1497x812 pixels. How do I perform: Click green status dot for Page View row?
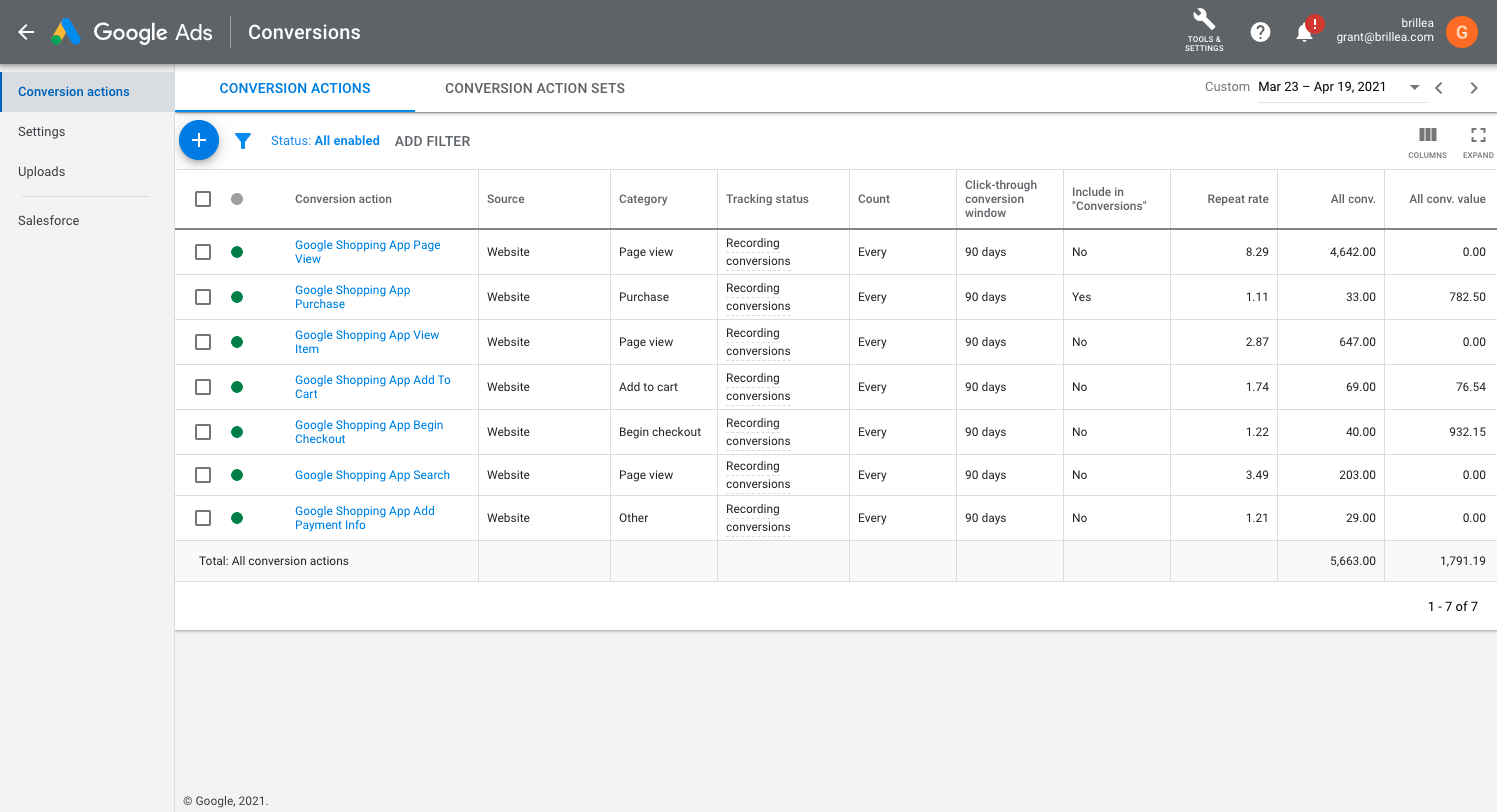[237, 252]
